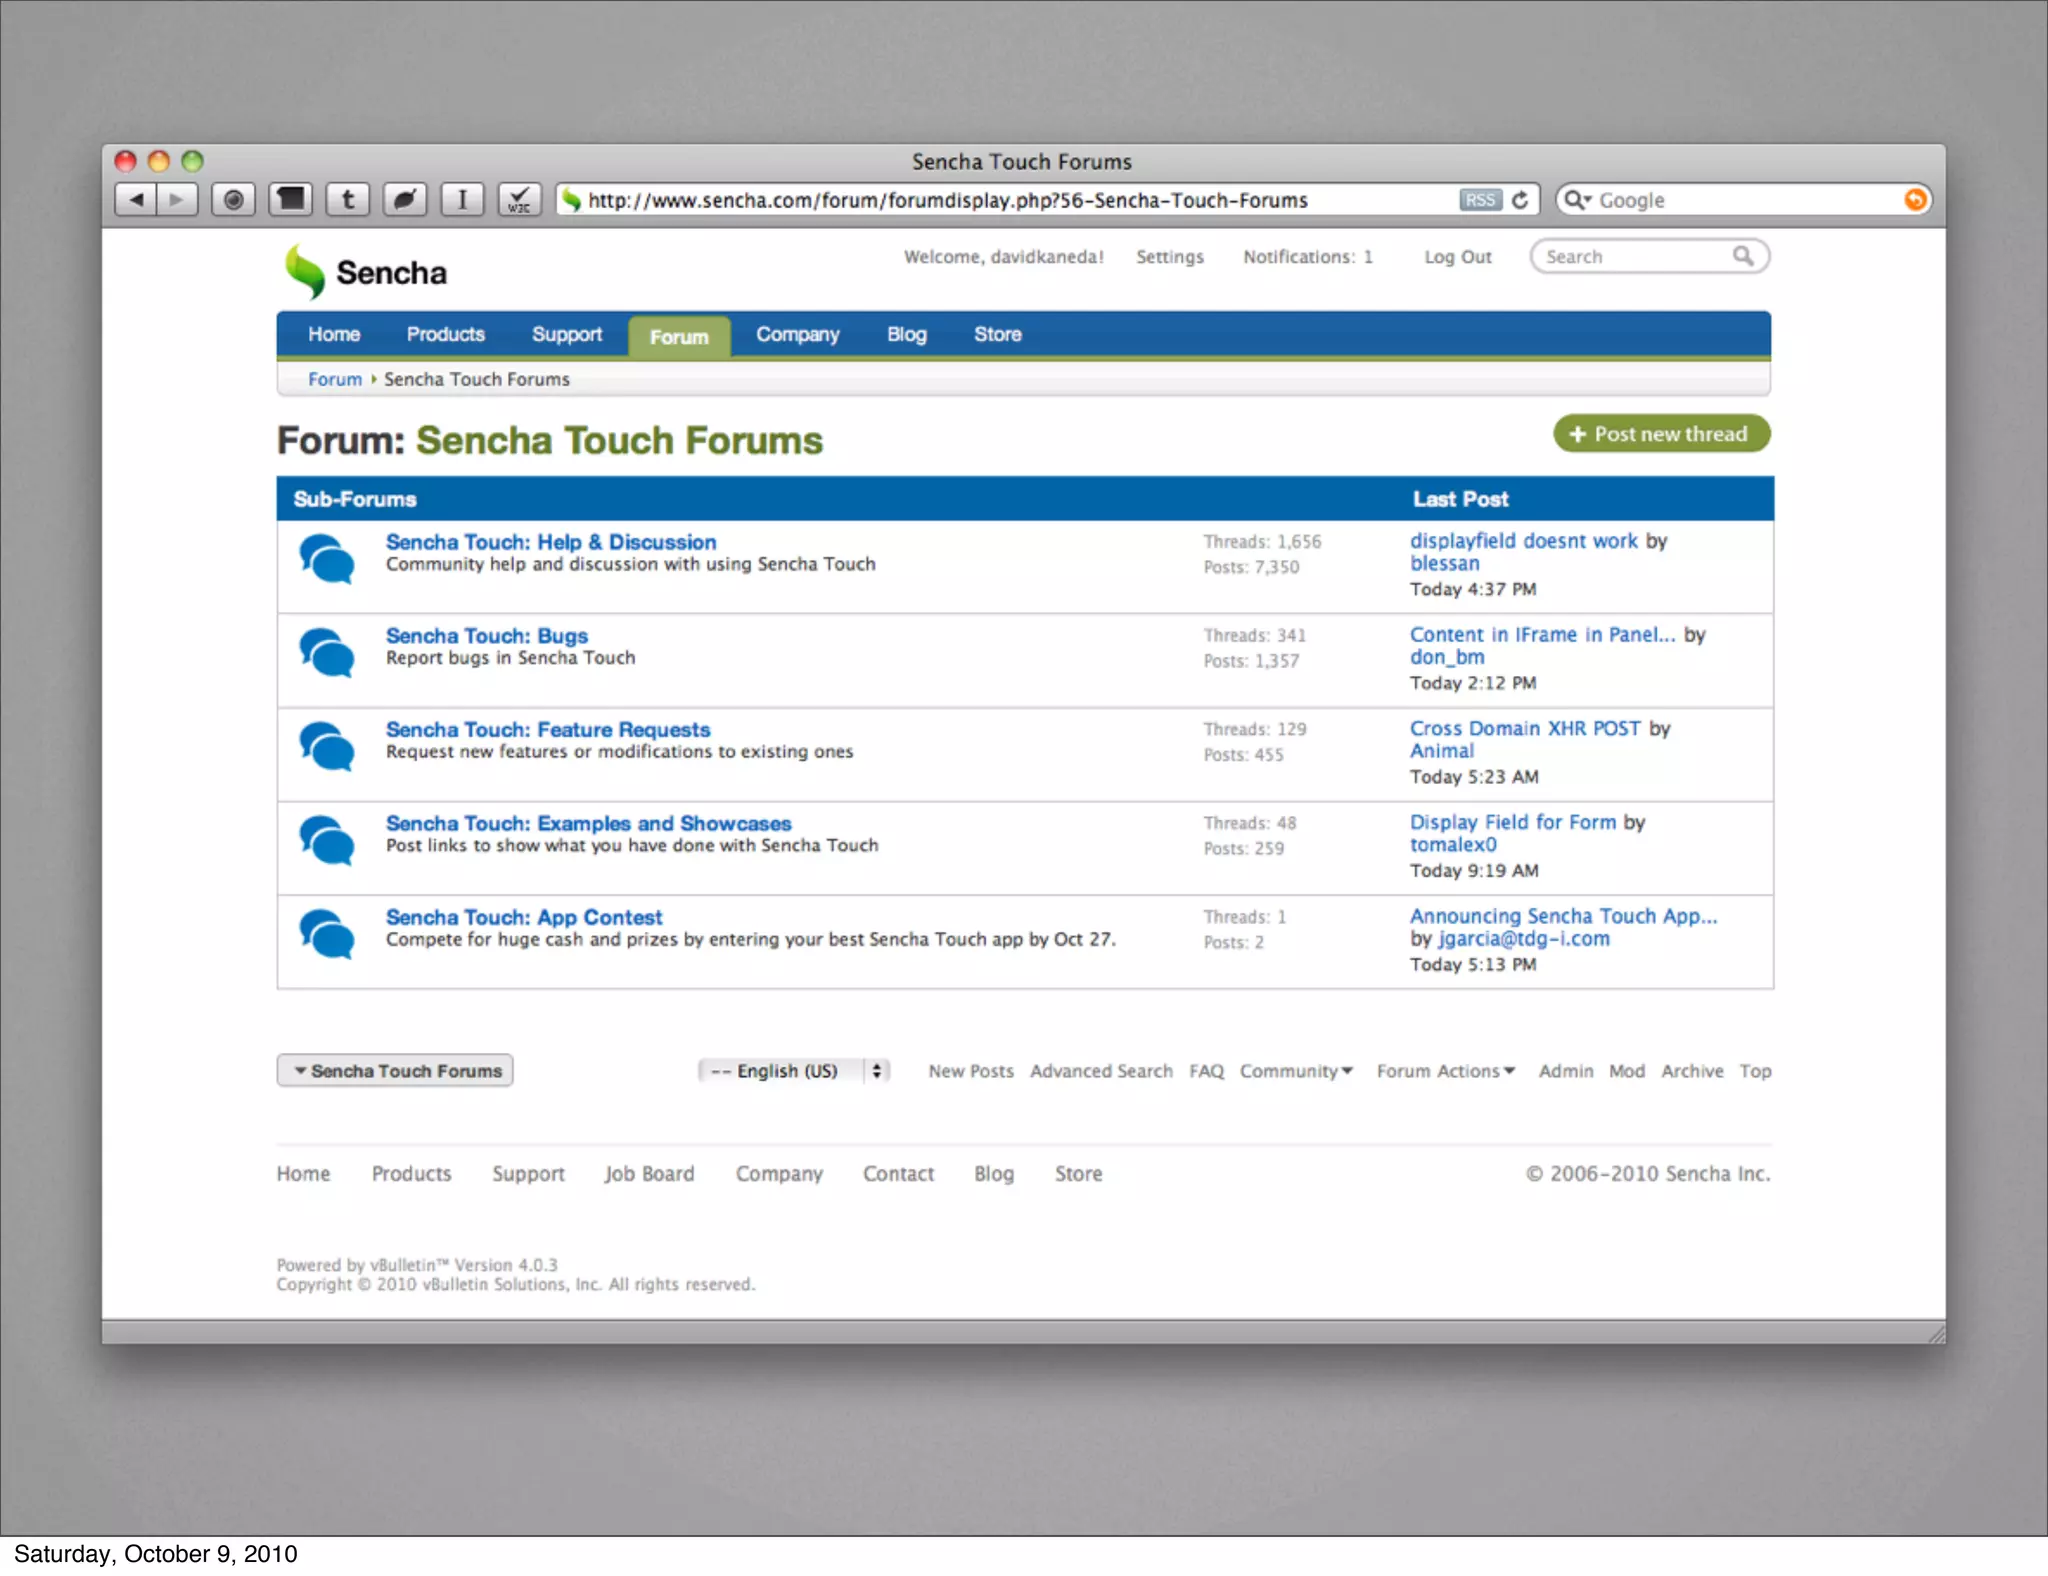
Task: Click Examples and Showcases forum bubble icon
Action: coord(327,840)
